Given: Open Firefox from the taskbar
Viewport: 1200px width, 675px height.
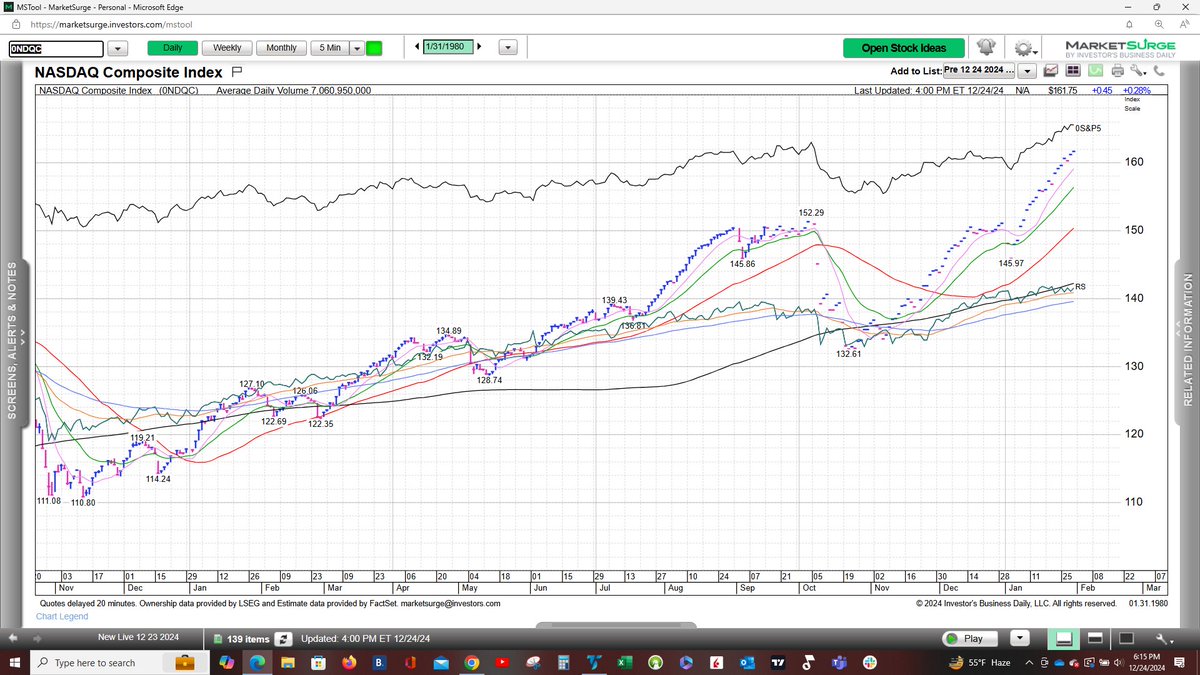Looking at the screenshot, I should tap(349, 663).
